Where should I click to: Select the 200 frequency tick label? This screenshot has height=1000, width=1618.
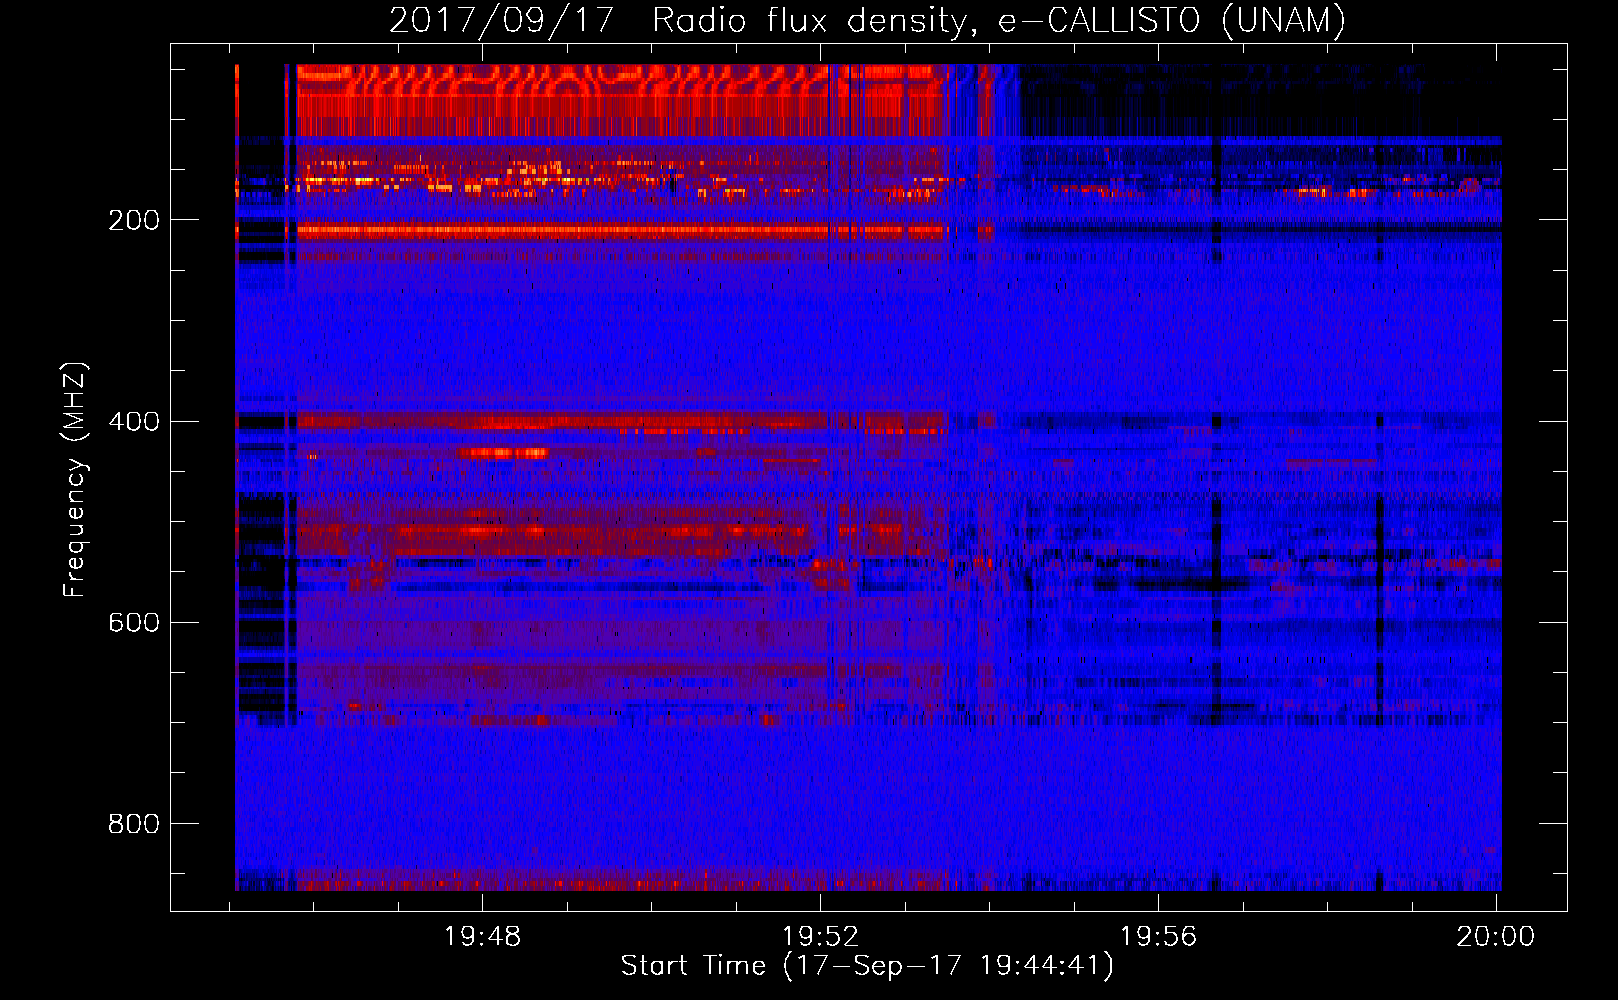tap(134, 220)
